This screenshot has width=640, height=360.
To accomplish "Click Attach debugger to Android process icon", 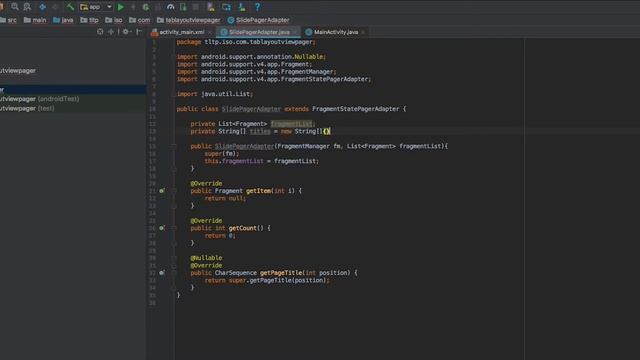I will 183,7.
